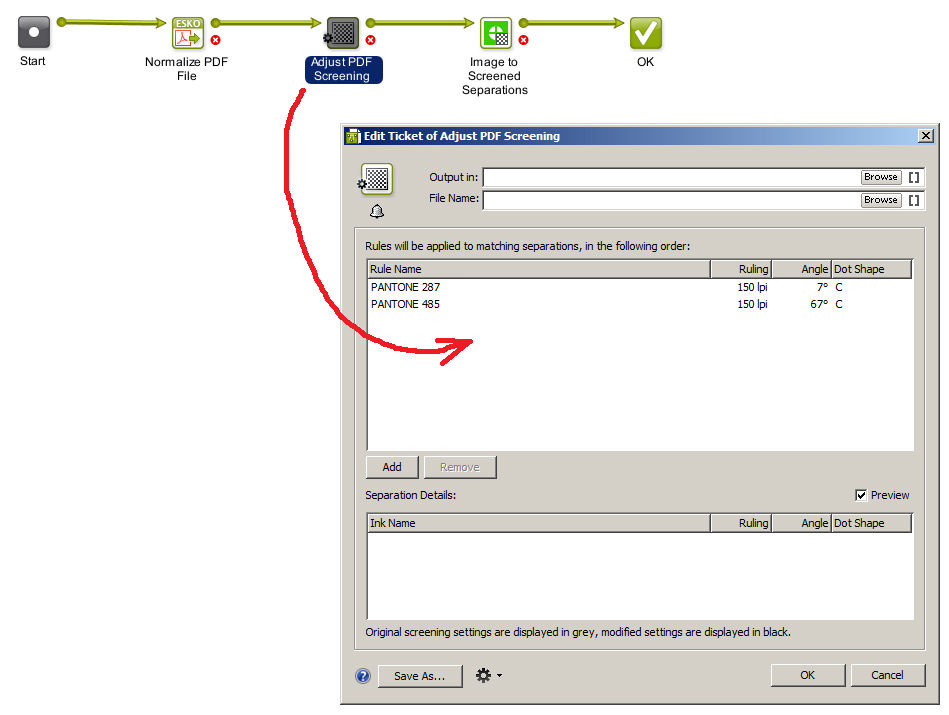Click Save As... button
The width and height of the screenshot is (949, 715).
pyautogui.click(x=419, y=676)
